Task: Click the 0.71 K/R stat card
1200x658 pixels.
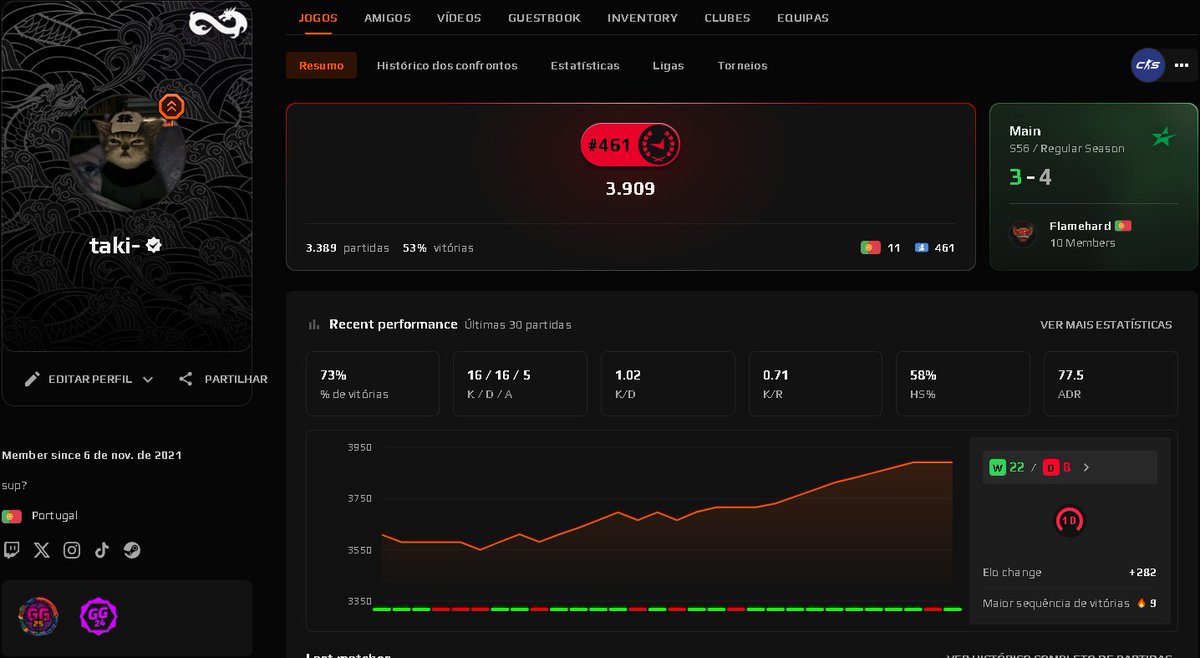Action: pos(815,383)
